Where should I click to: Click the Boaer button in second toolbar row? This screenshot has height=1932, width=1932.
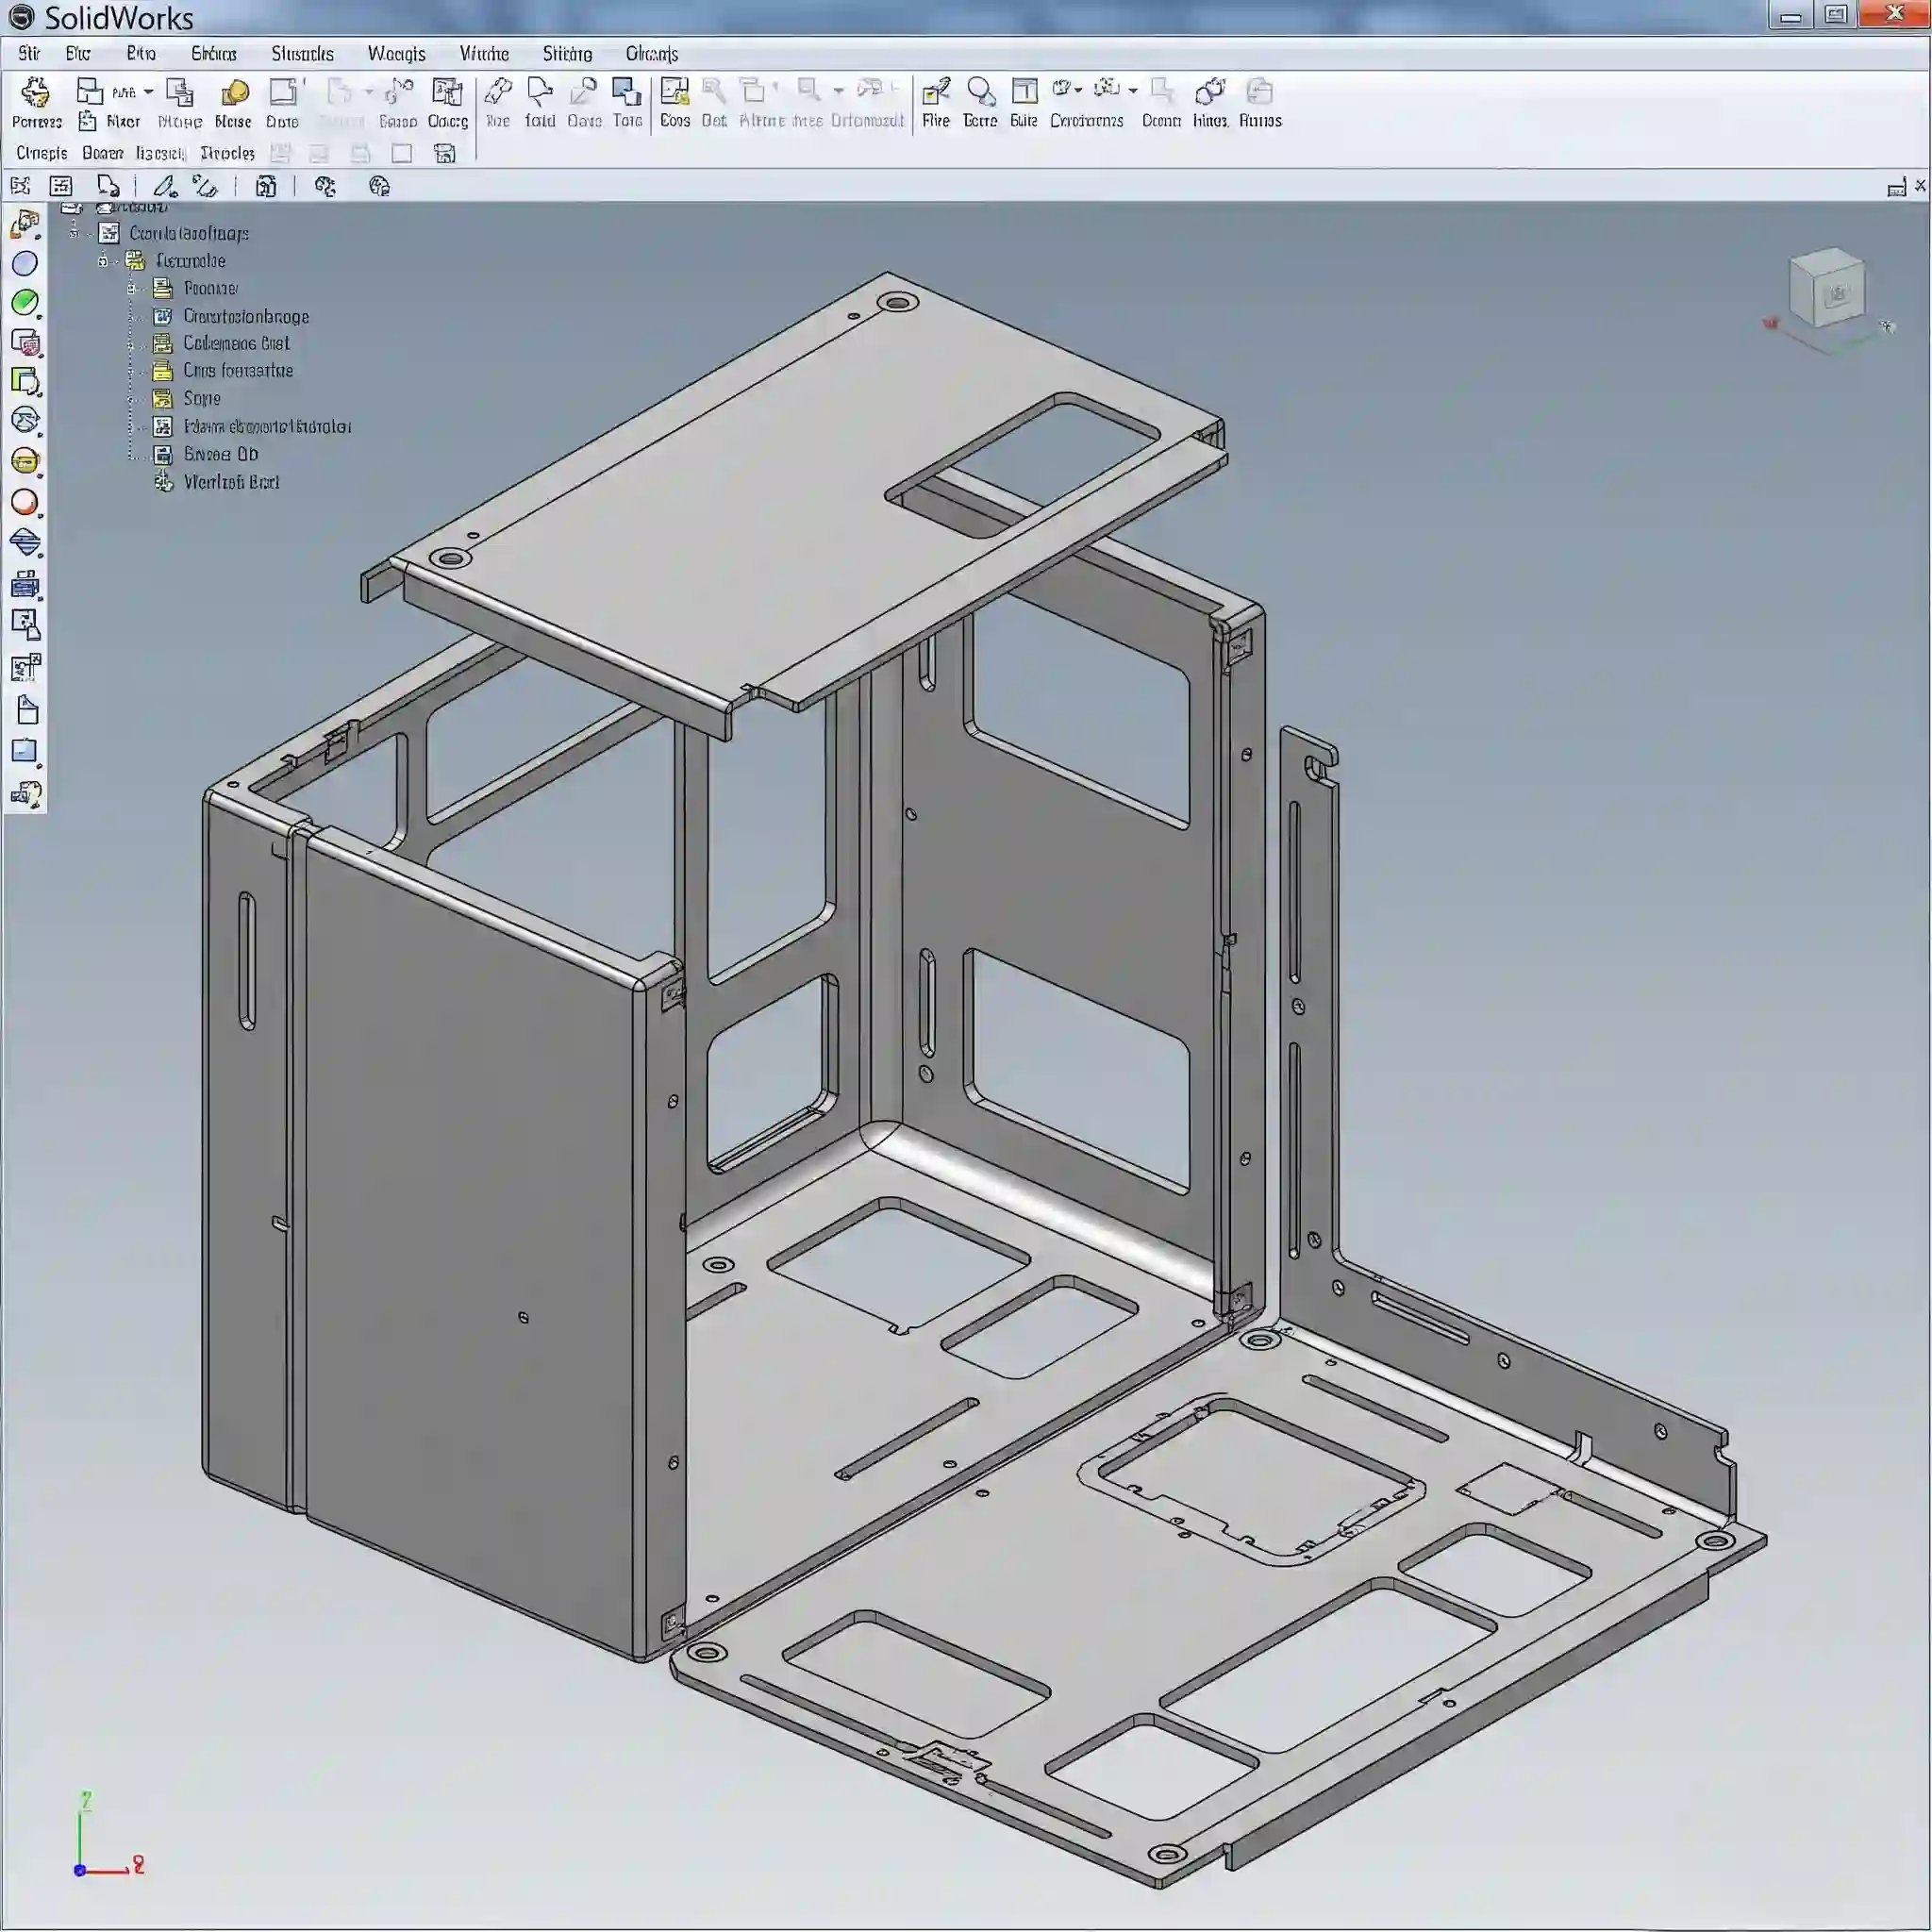(103, 153)
